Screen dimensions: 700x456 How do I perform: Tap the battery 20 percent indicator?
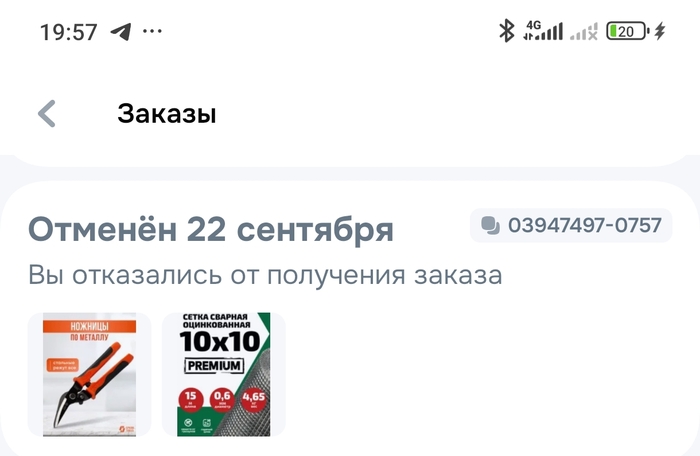627,31
